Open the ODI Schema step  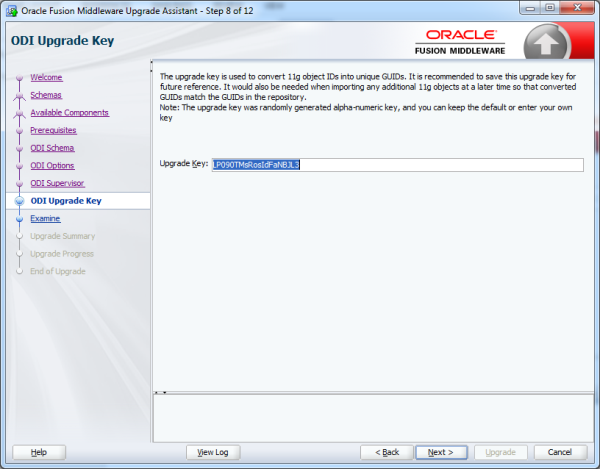coord(52,148)
